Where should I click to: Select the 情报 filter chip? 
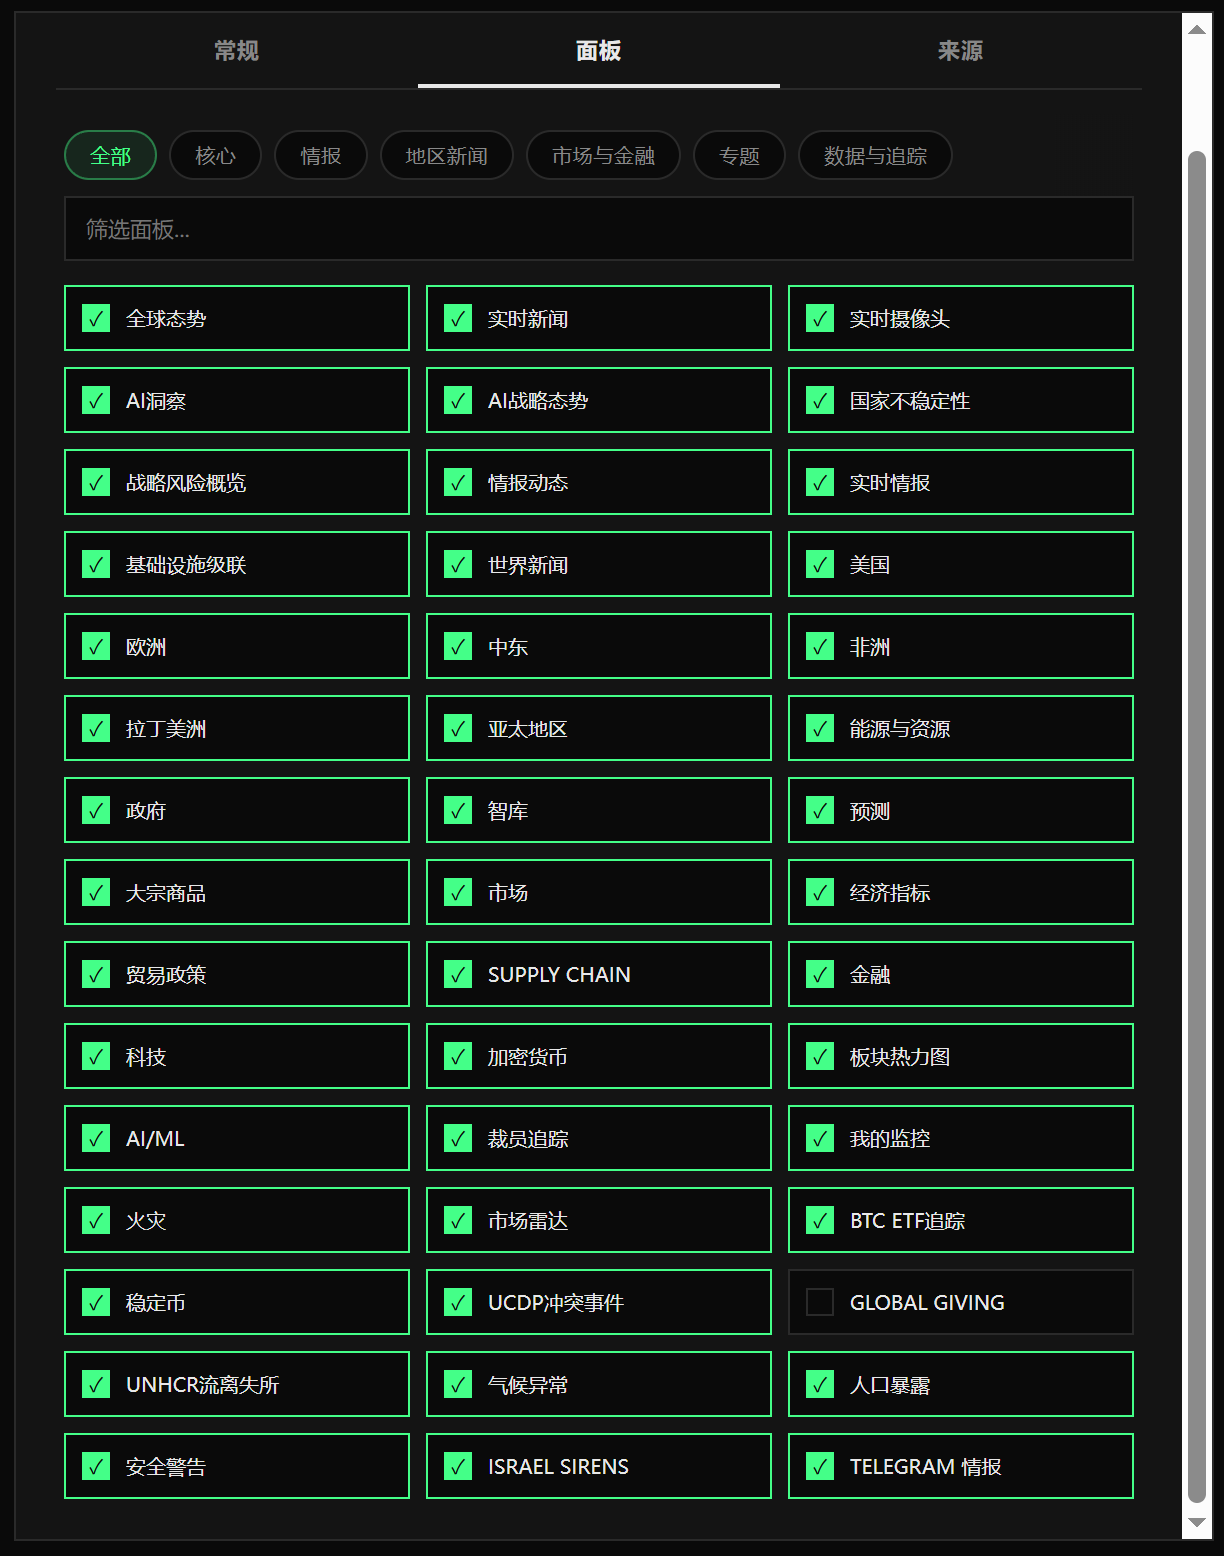pos(321,156)
